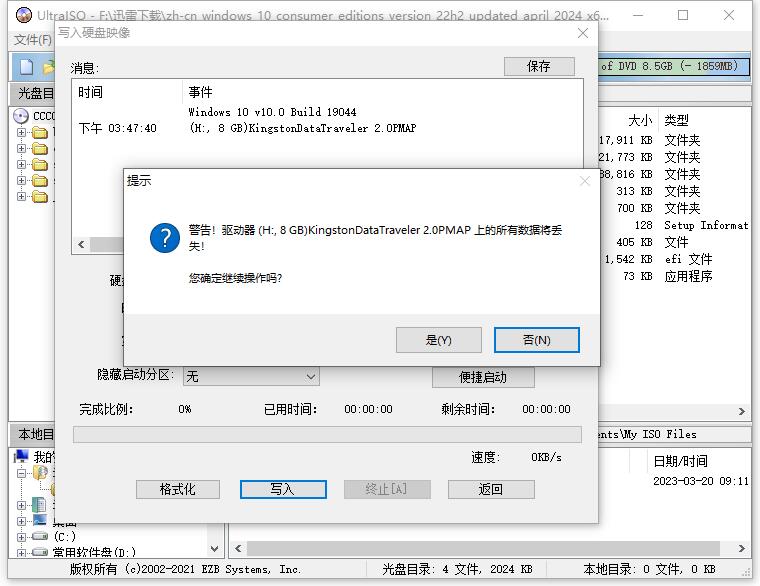Click the 0KB/s speed value
The height and width of the screenshot is (586, 760).
click(546, 457)
